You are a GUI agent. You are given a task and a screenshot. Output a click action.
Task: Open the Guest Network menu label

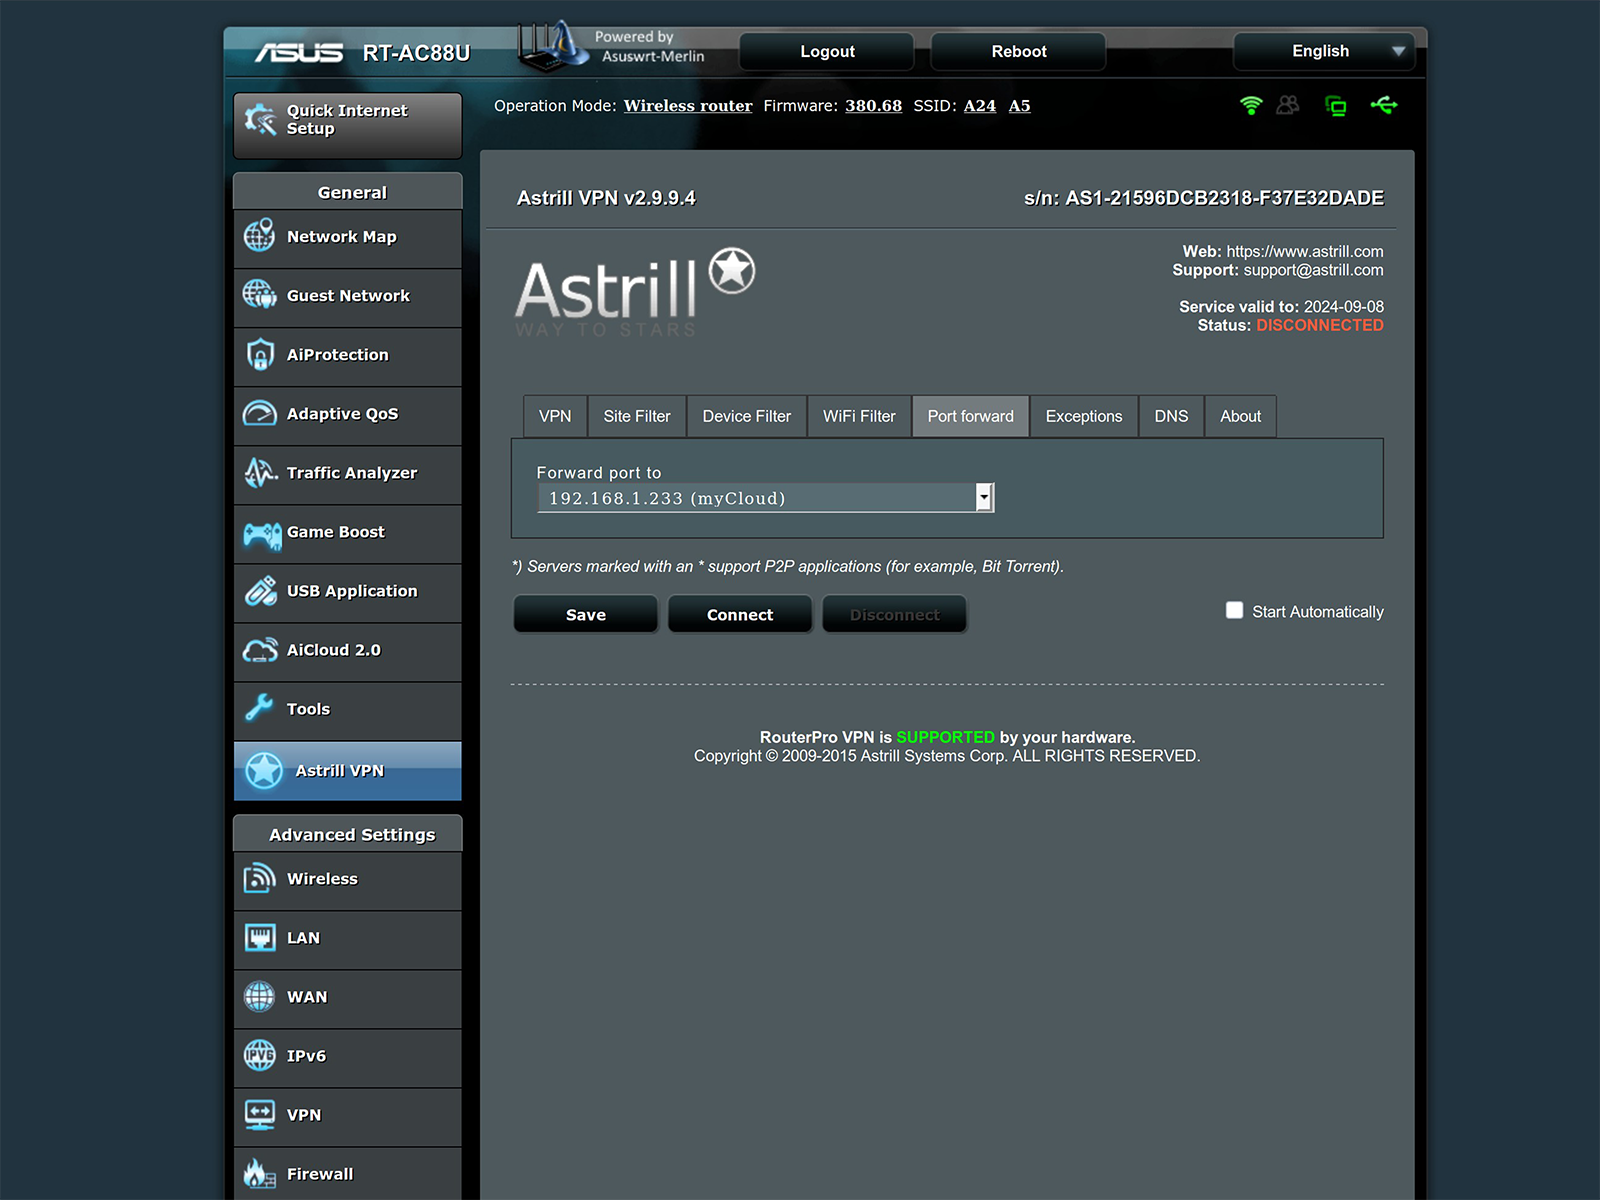coord(348,296)
